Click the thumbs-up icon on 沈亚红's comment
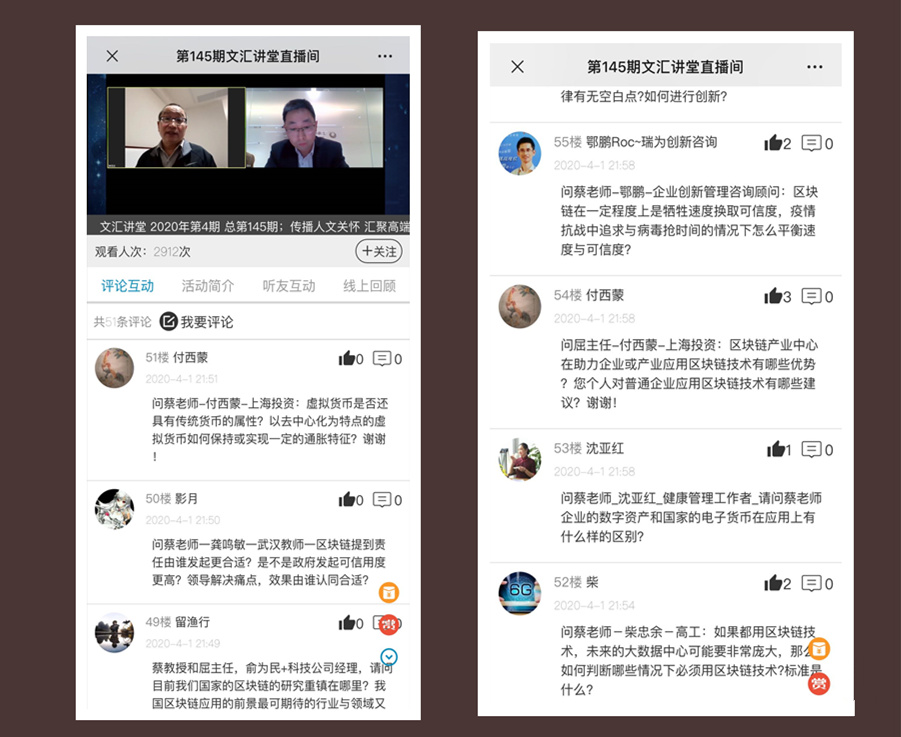Image resolution: width=901 pixels, height=737 pixels. [x=777, y=450]
